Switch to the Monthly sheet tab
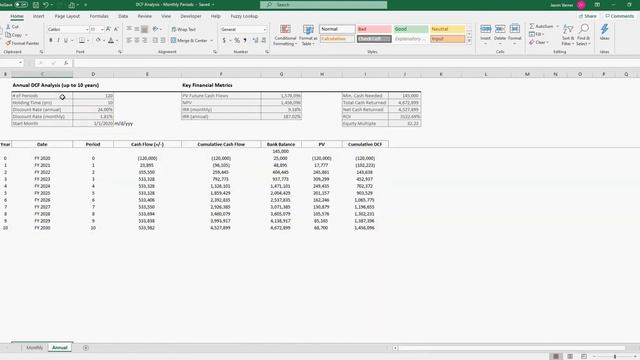The image size is (640, 360). [x=34, y=348]
